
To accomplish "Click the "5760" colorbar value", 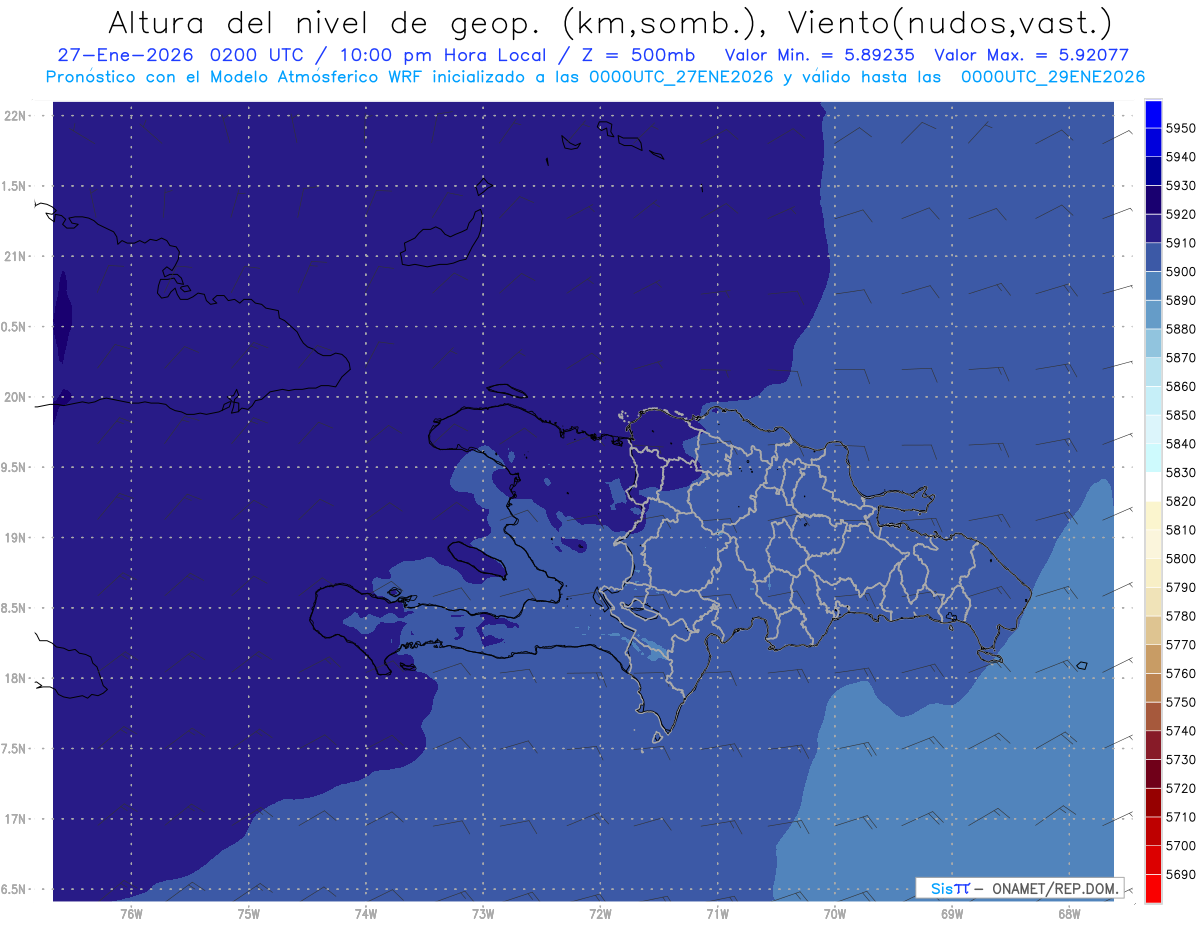I will (1179, 674).
